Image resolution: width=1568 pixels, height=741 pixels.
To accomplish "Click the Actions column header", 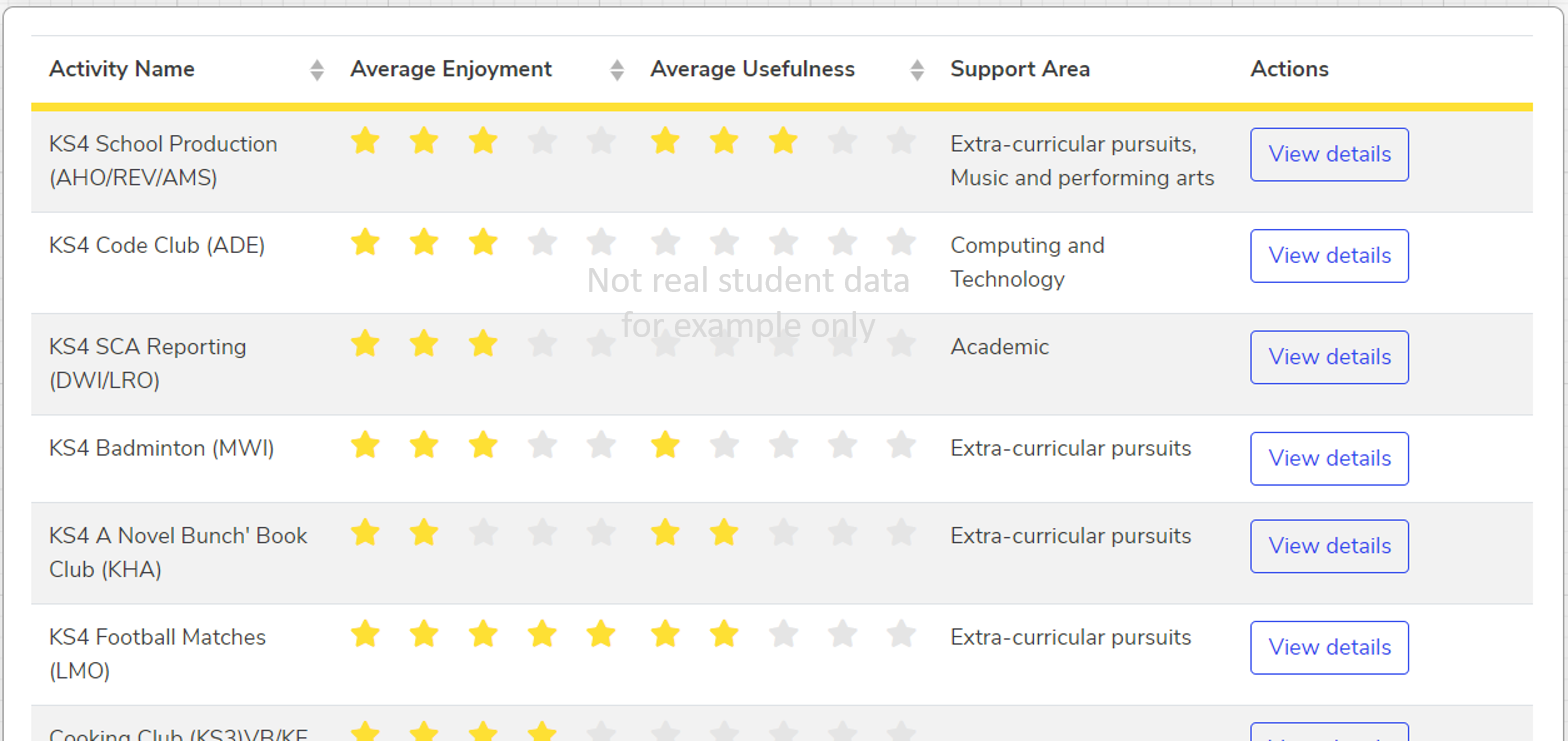I will click(x=1289, y=69).
